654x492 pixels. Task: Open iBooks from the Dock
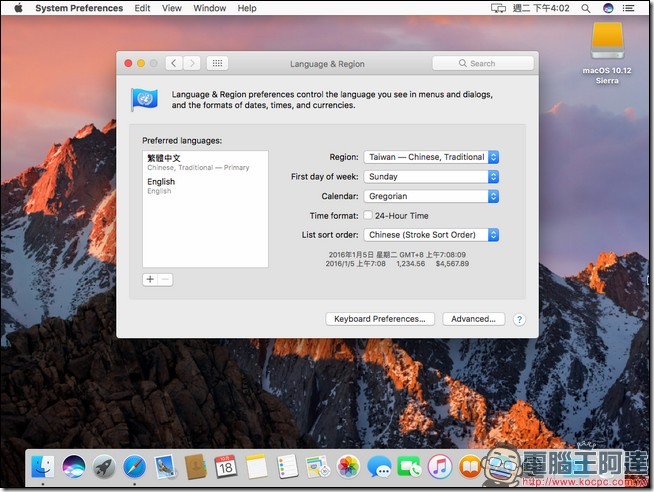470,466
